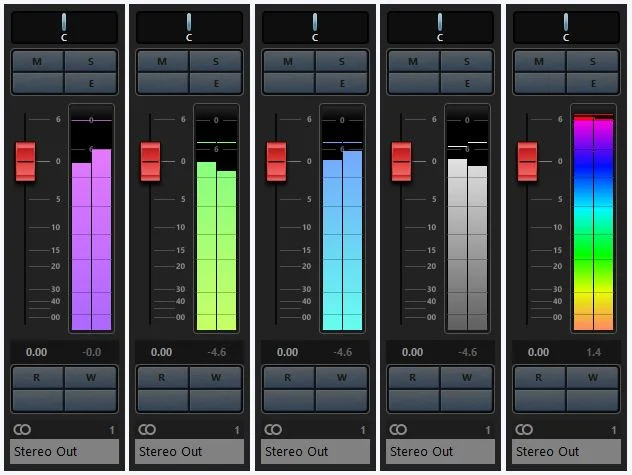Mute the white-meter Stereo Out channel
The image size is (632, 475).
click(414, 61)
